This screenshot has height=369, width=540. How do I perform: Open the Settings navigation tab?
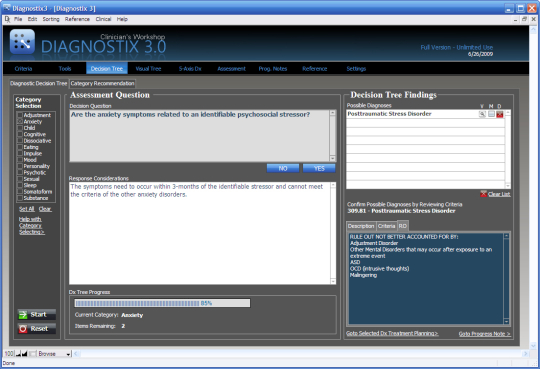coord(356,69)
